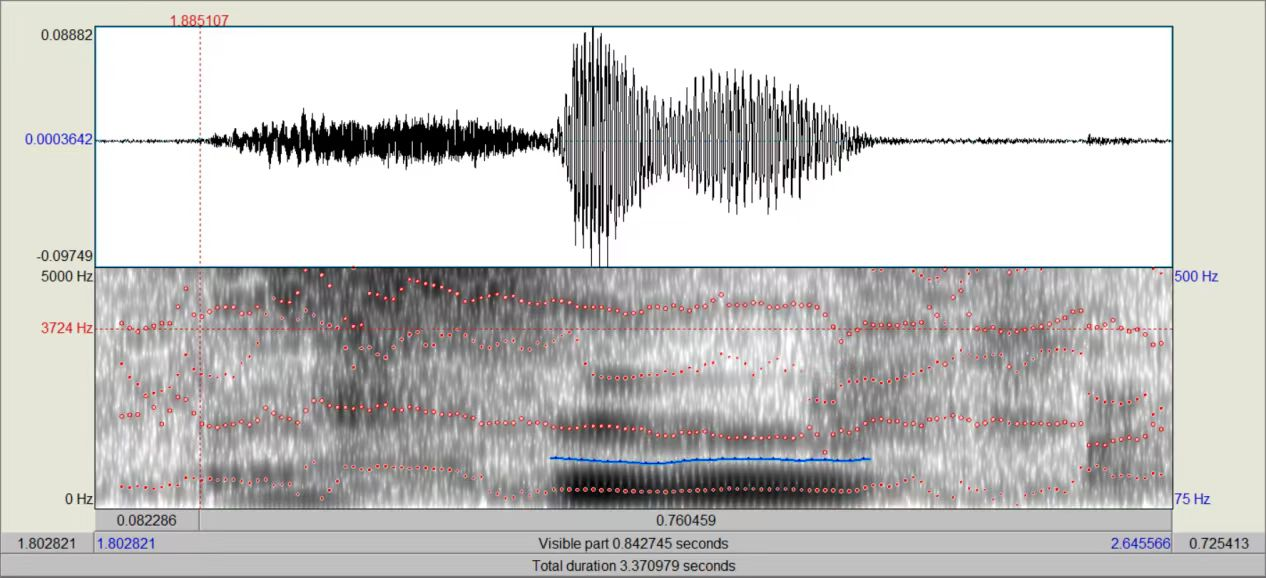1266x578 pixels.
Task: Click the gray 0.725413 cell at far right
Action: (x=1218, y=543)
